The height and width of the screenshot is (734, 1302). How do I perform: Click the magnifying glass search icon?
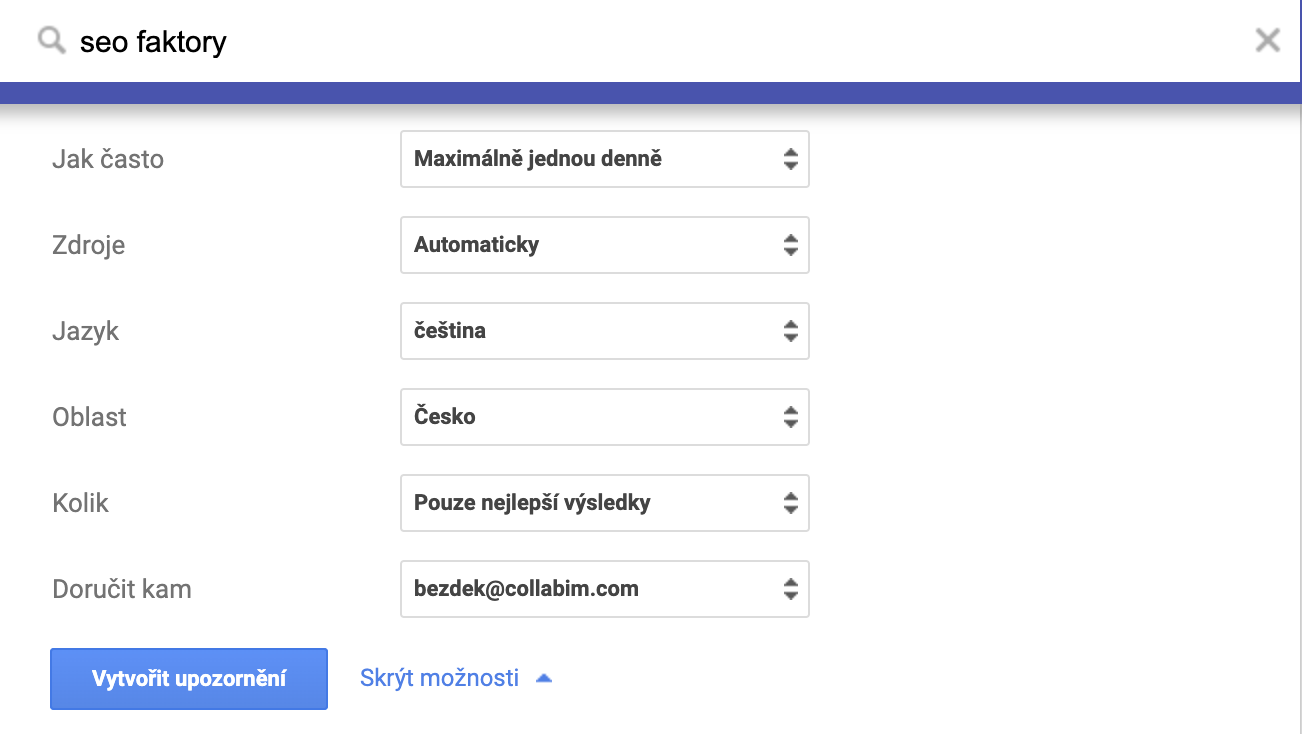pyautogui.click(x=51, y=41)
